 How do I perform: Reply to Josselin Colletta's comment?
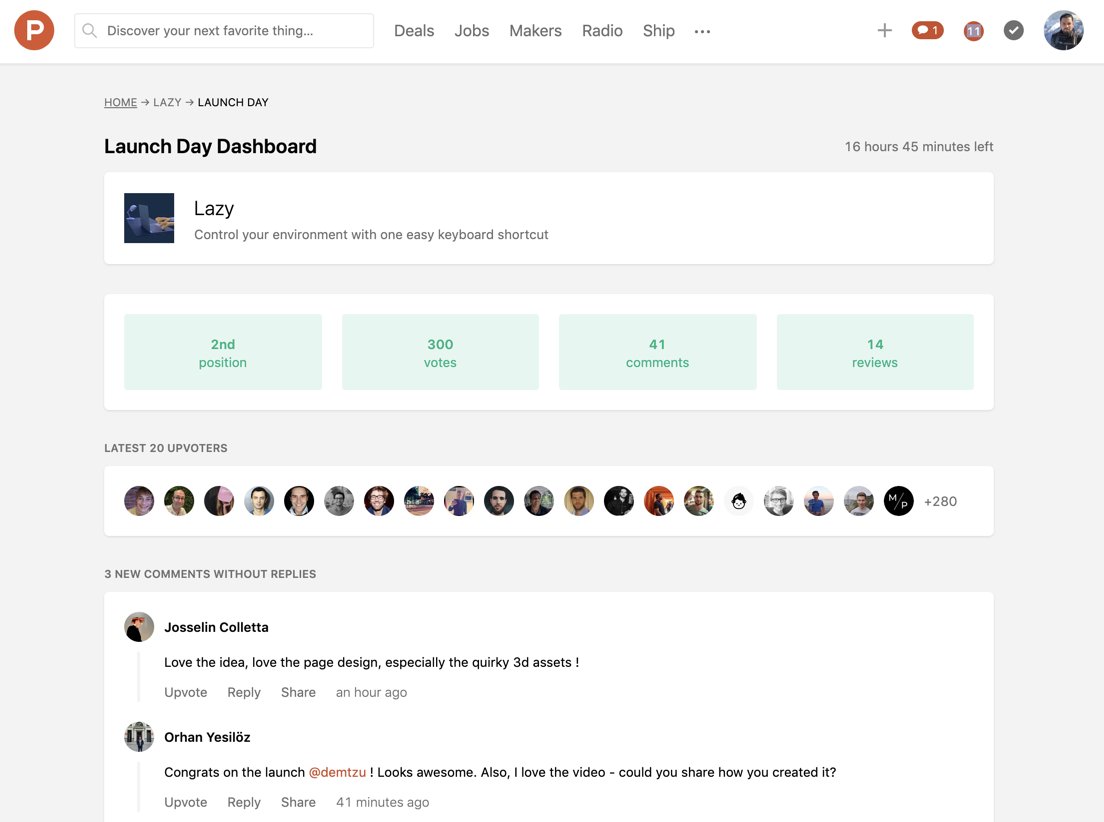coord(244,692)
